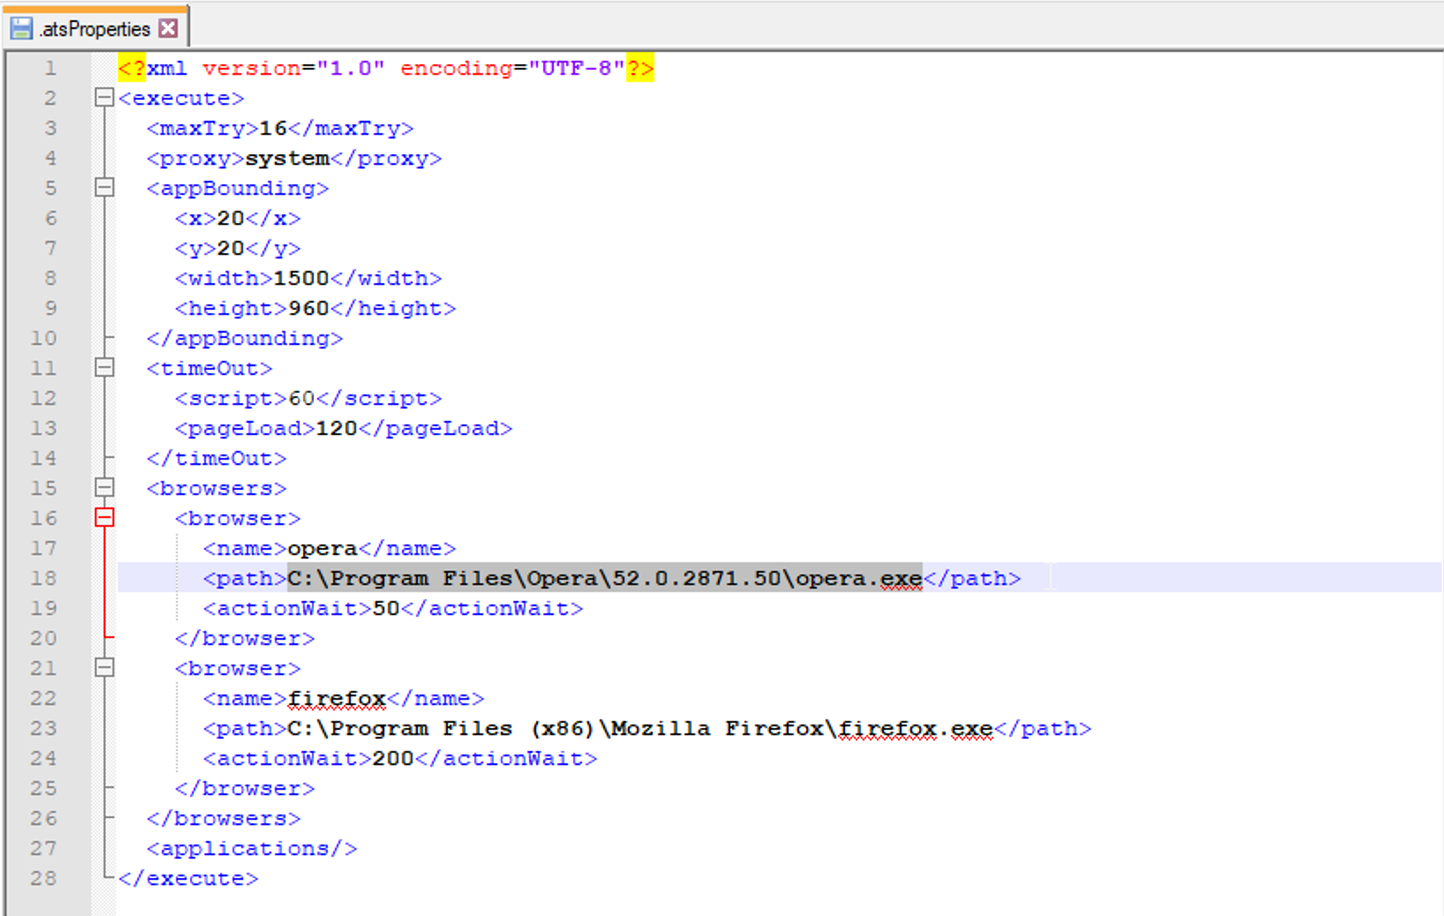Click line number 18 in margin
This screenshot has height=916, width=1444.
[43, 578]
